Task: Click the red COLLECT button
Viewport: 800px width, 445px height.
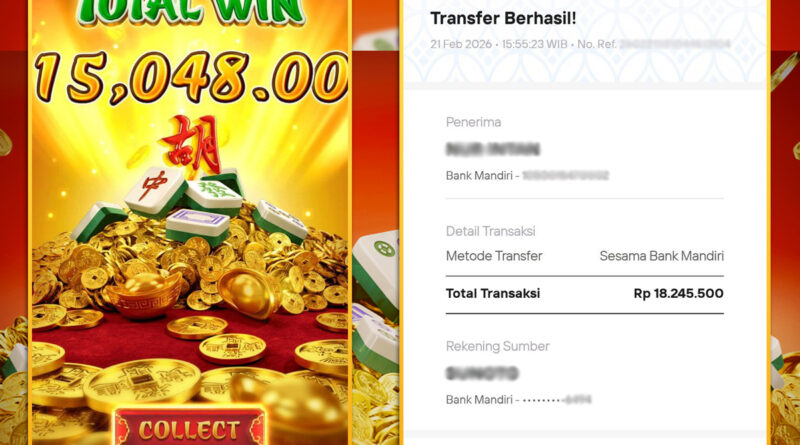Action: (x=189, y=426)
